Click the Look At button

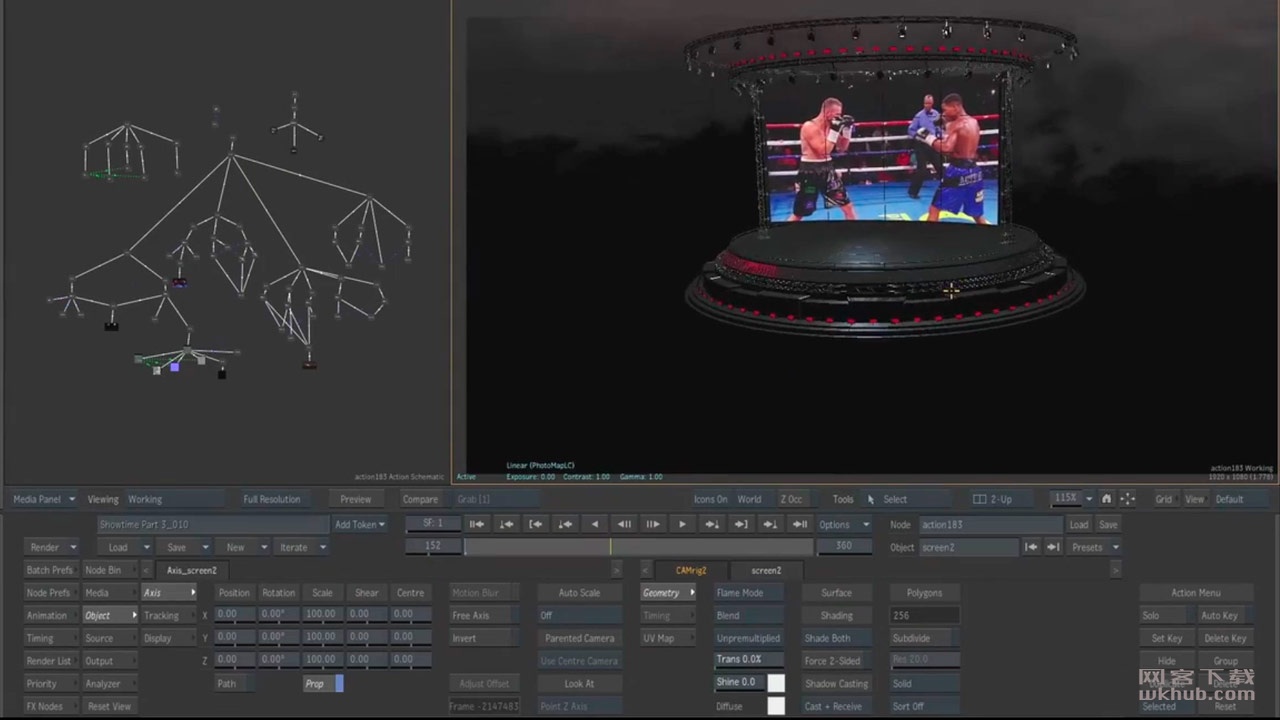pos(579,684)
